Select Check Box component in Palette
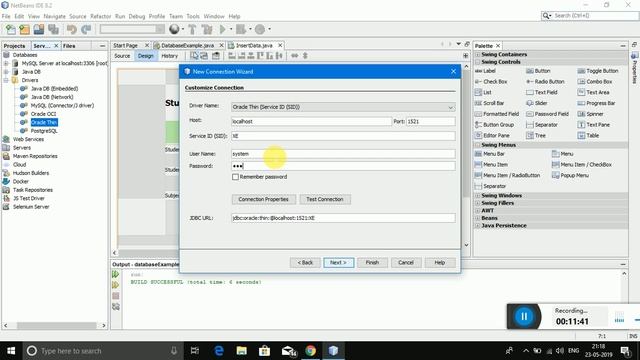The width and height of the screenshot is (640, 360). coord(491,82)
